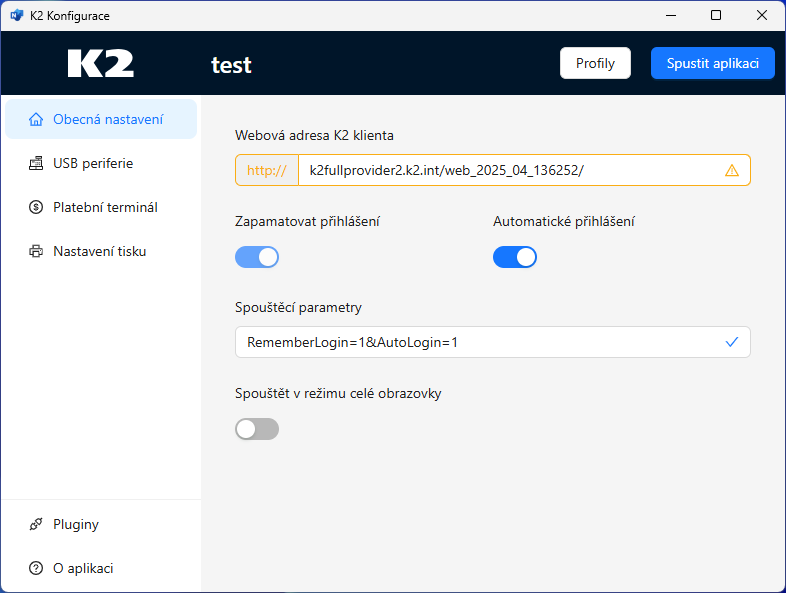Click the blue checkmark in parameters field

(x=732, y=342)
